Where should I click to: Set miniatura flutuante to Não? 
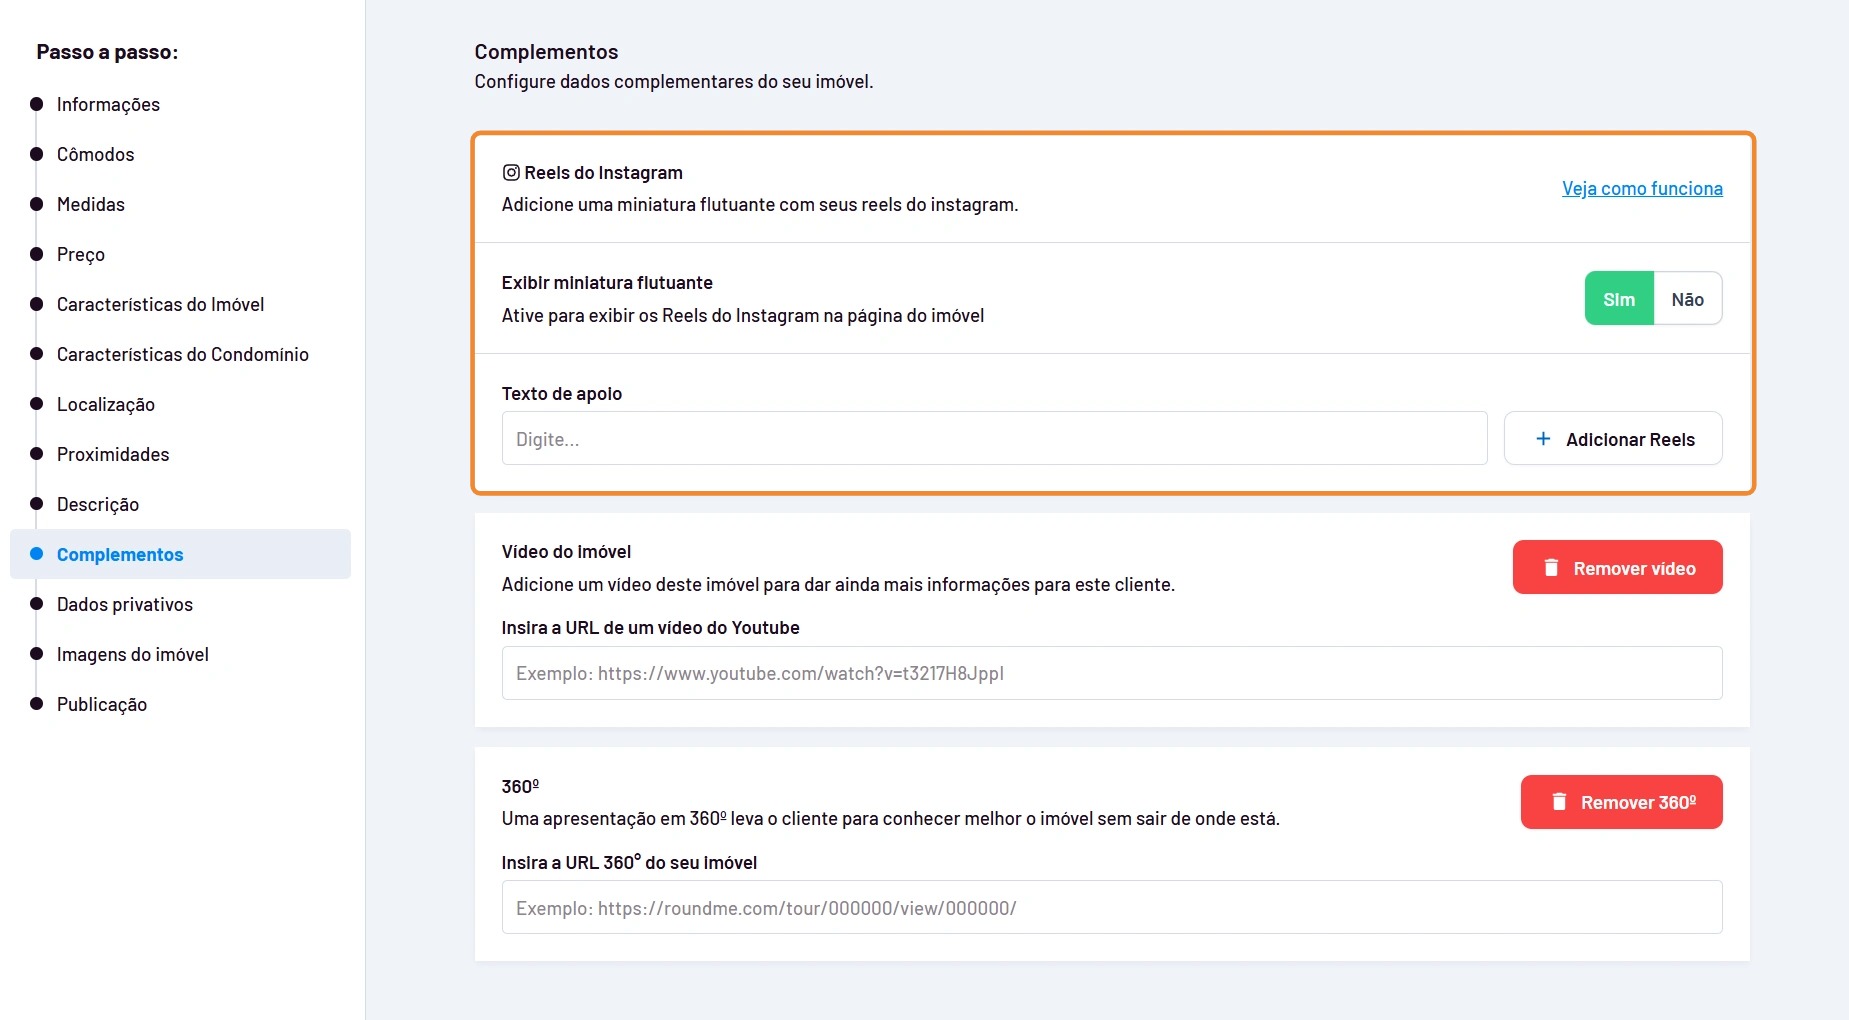pyautogui.click(x=1688, y=299)
